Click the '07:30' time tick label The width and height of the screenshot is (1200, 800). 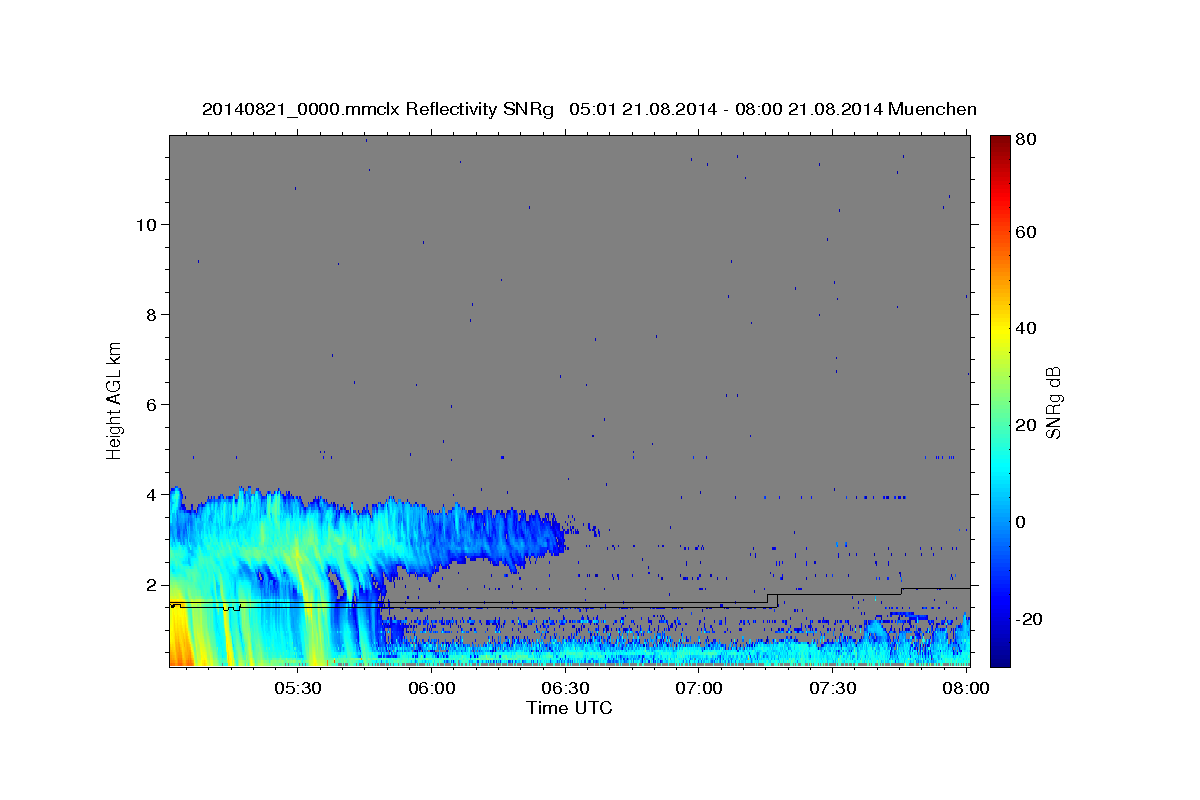pos(833,688)
